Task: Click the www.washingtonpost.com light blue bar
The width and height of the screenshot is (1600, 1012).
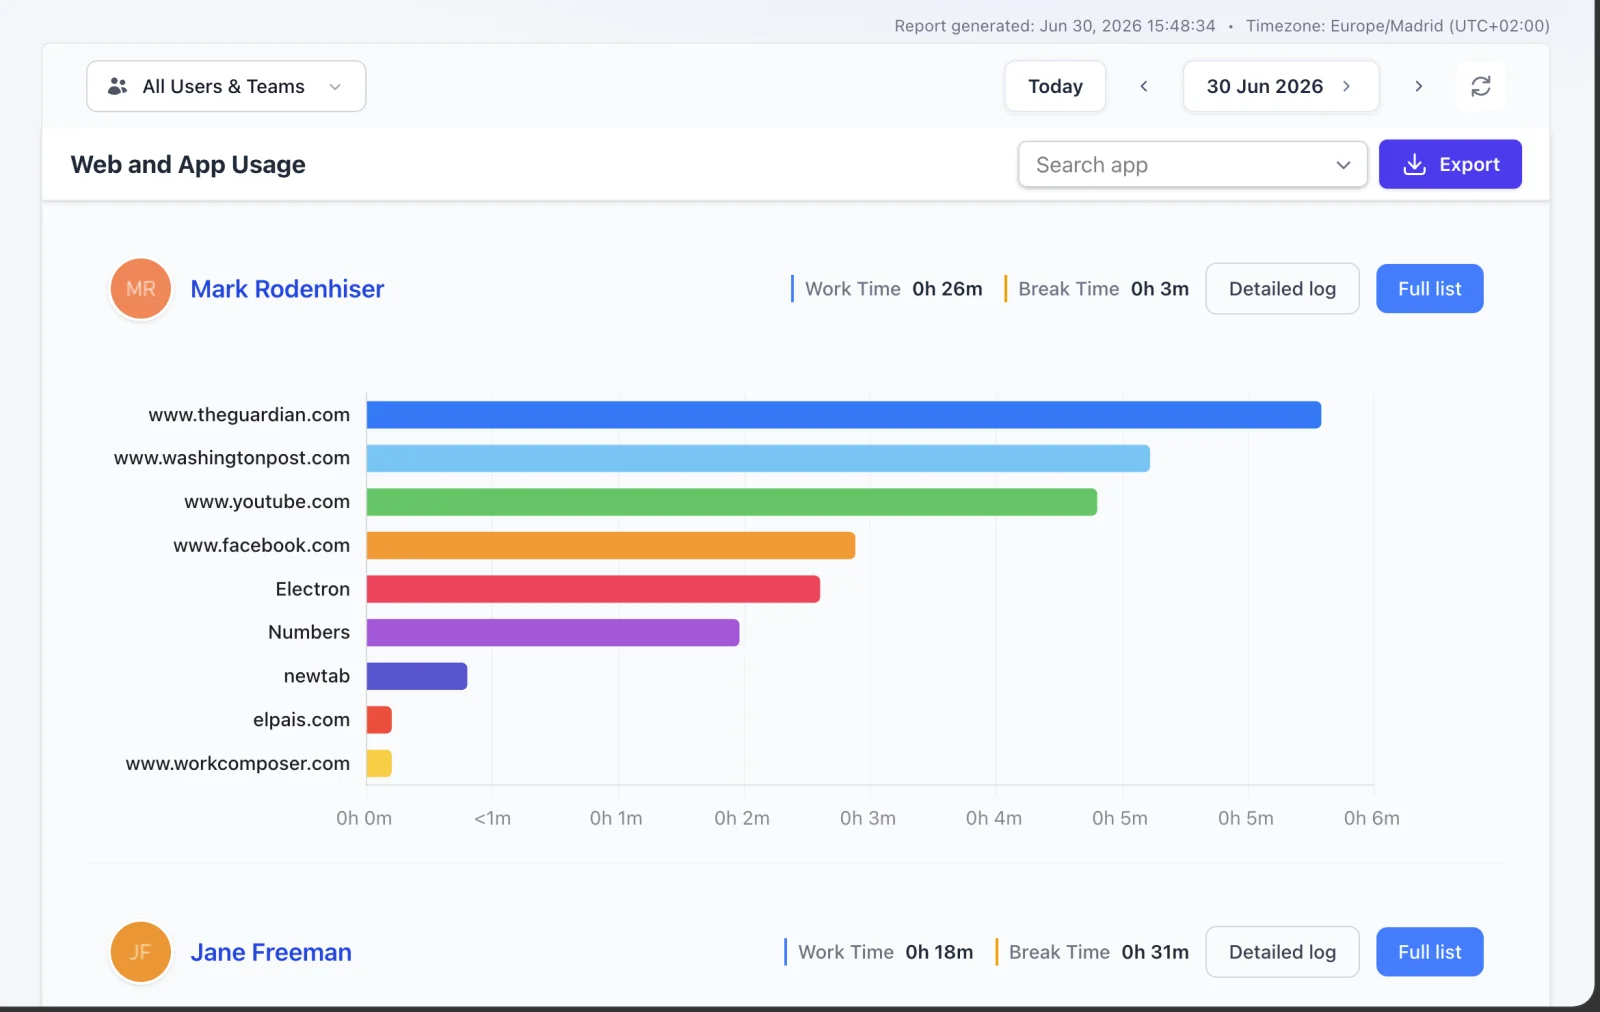Action: pyautogui.click(x=758, y=458)
